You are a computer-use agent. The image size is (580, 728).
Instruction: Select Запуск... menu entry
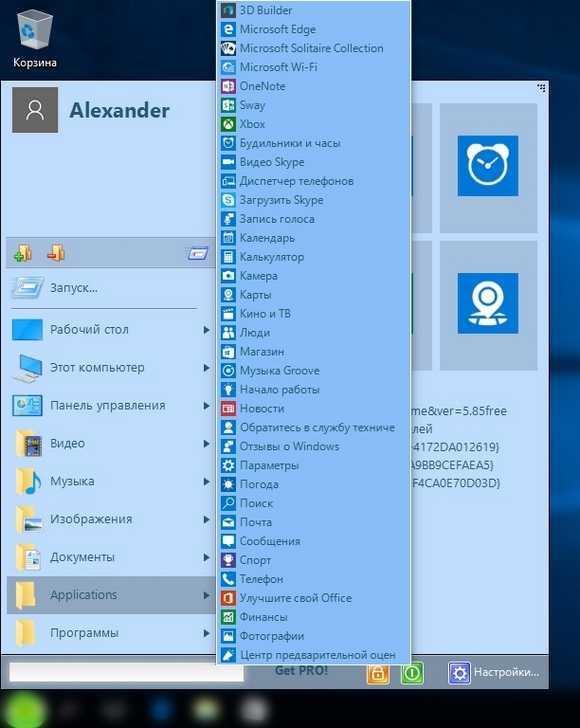[x=111, y=288]
